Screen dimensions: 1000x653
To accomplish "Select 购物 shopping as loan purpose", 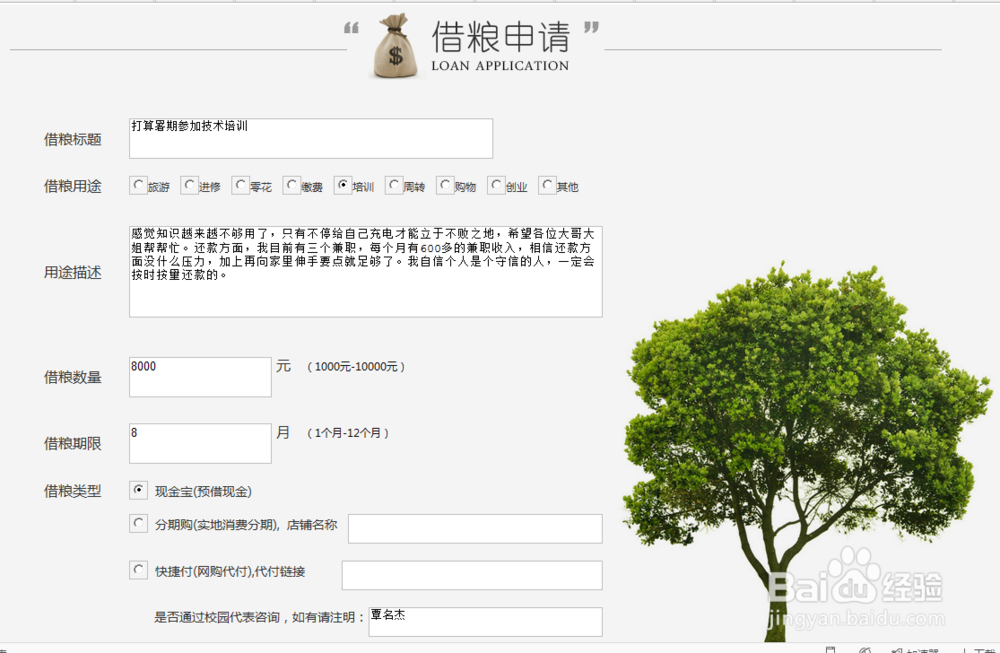I will (x=443, y=185).
